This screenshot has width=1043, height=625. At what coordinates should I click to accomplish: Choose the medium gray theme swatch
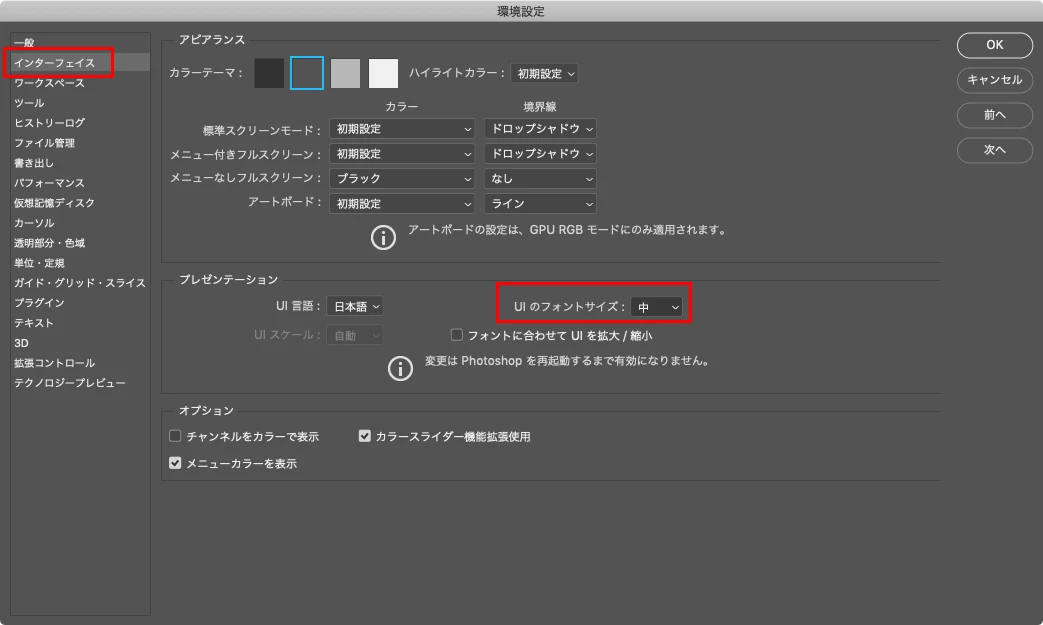pos(345,73)
